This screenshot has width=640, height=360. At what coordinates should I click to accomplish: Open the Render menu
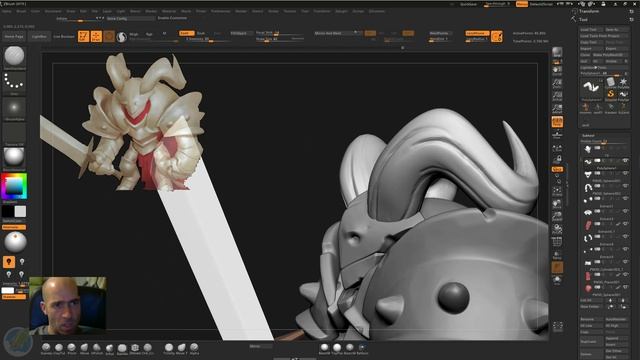(x=241, y=11)
